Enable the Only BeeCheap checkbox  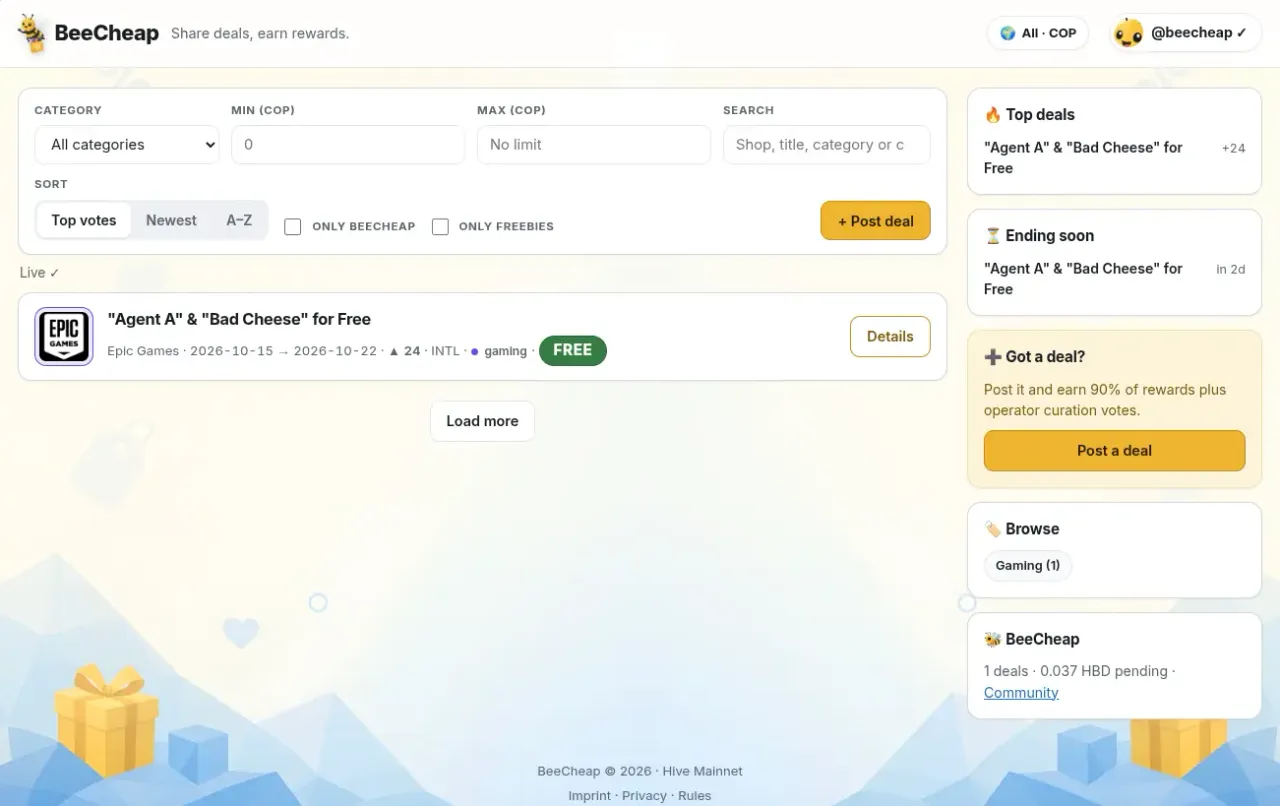(x=293, y=227)
